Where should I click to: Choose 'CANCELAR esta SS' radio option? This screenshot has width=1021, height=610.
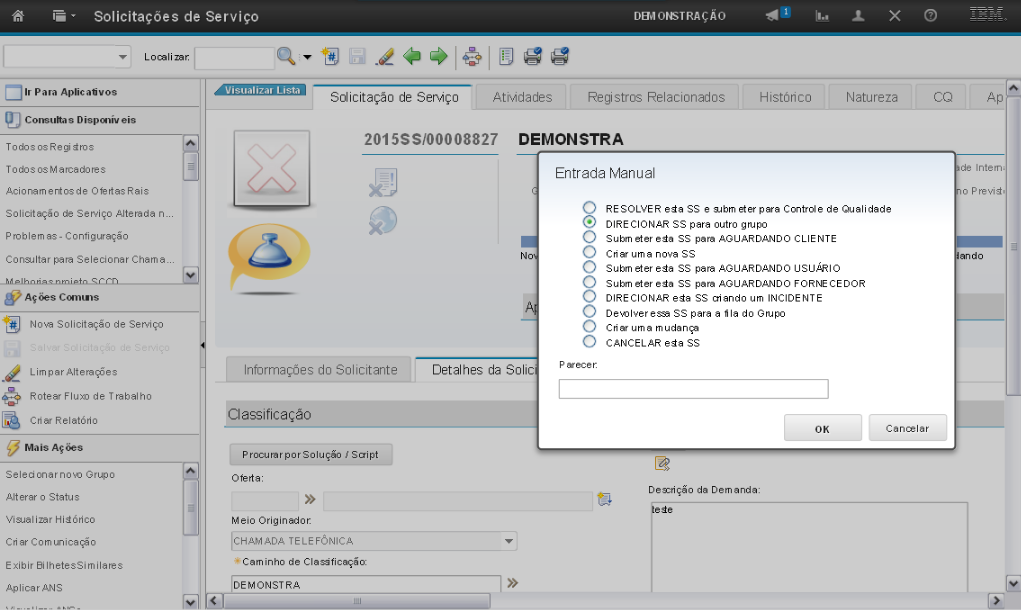click(x=589, y=342)
